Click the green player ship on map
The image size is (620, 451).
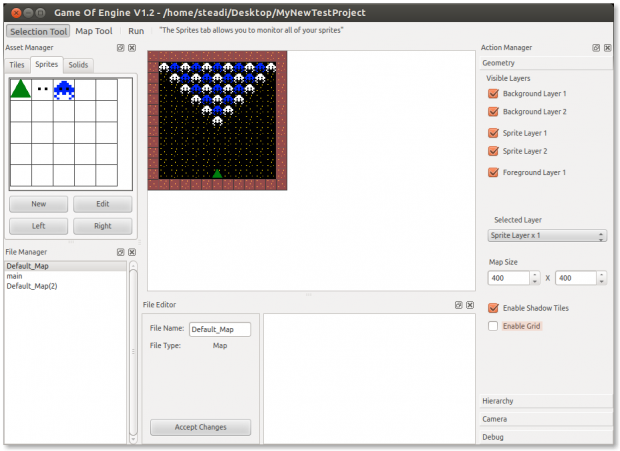217,174
